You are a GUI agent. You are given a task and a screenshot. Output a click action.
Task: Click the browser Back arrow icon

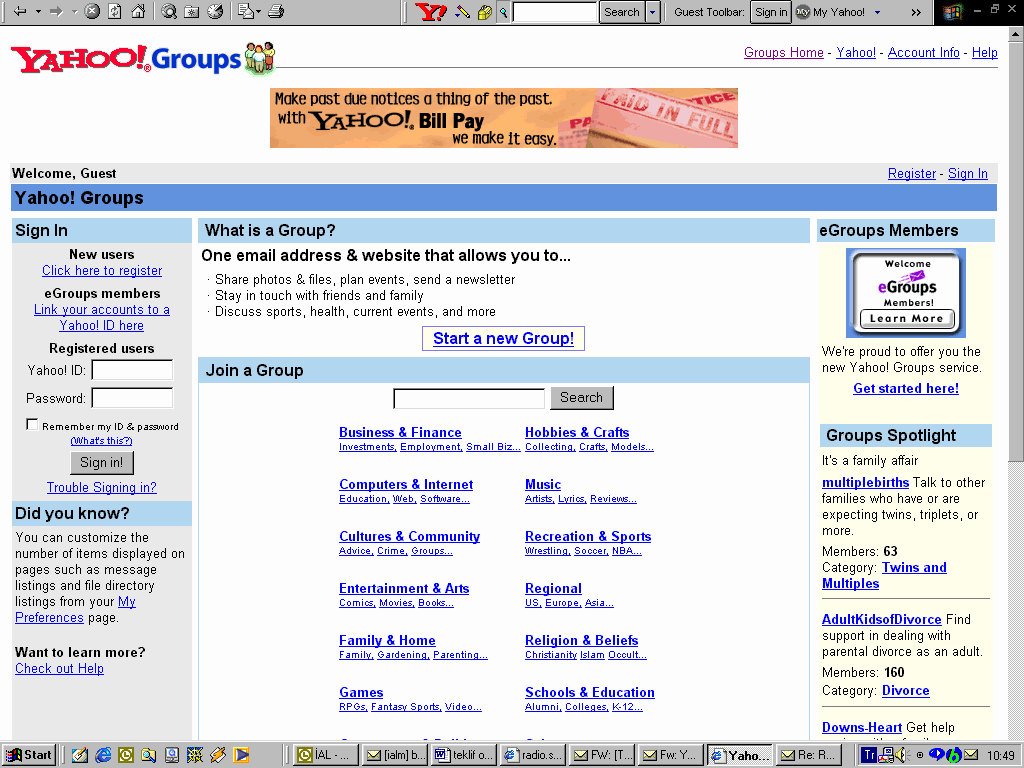(x=20, y=11)
